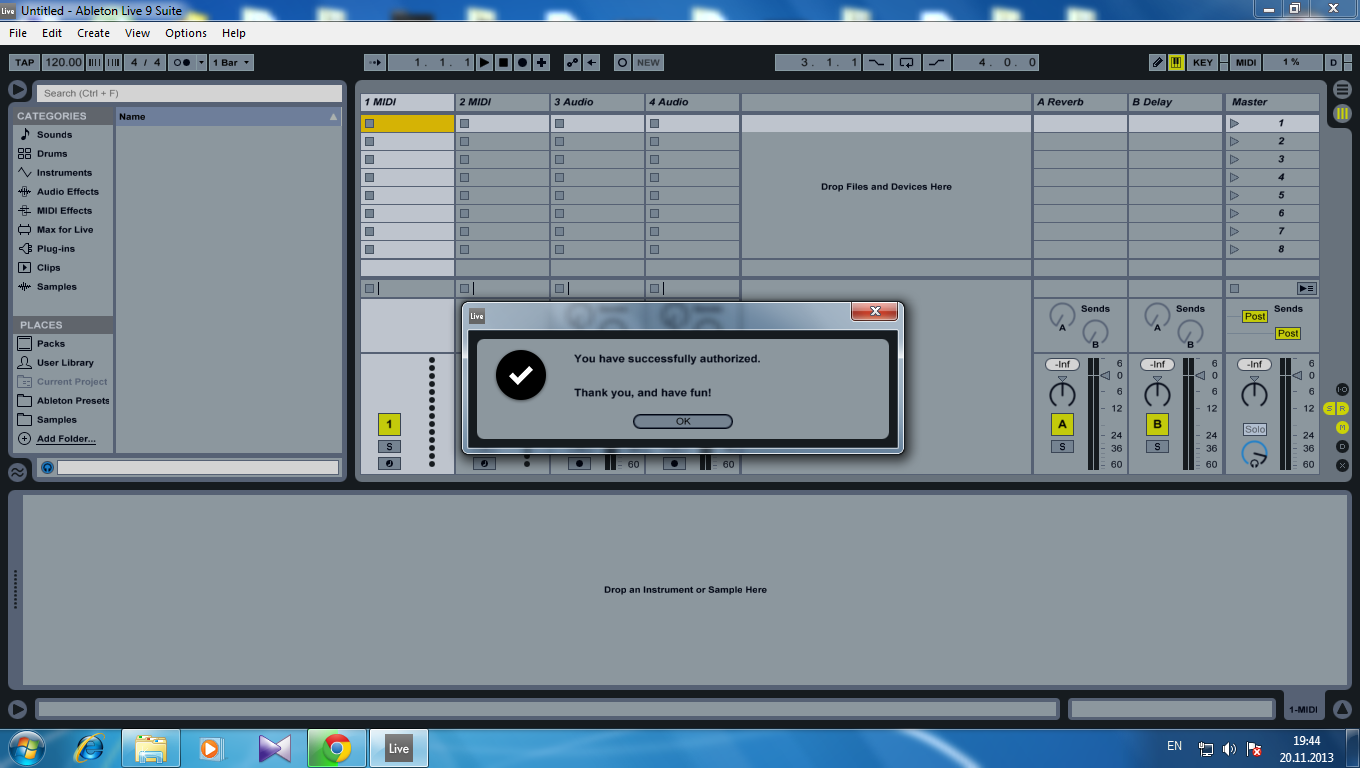
Task: Click the Session Record circle button
Action: (x=622, y=62)
